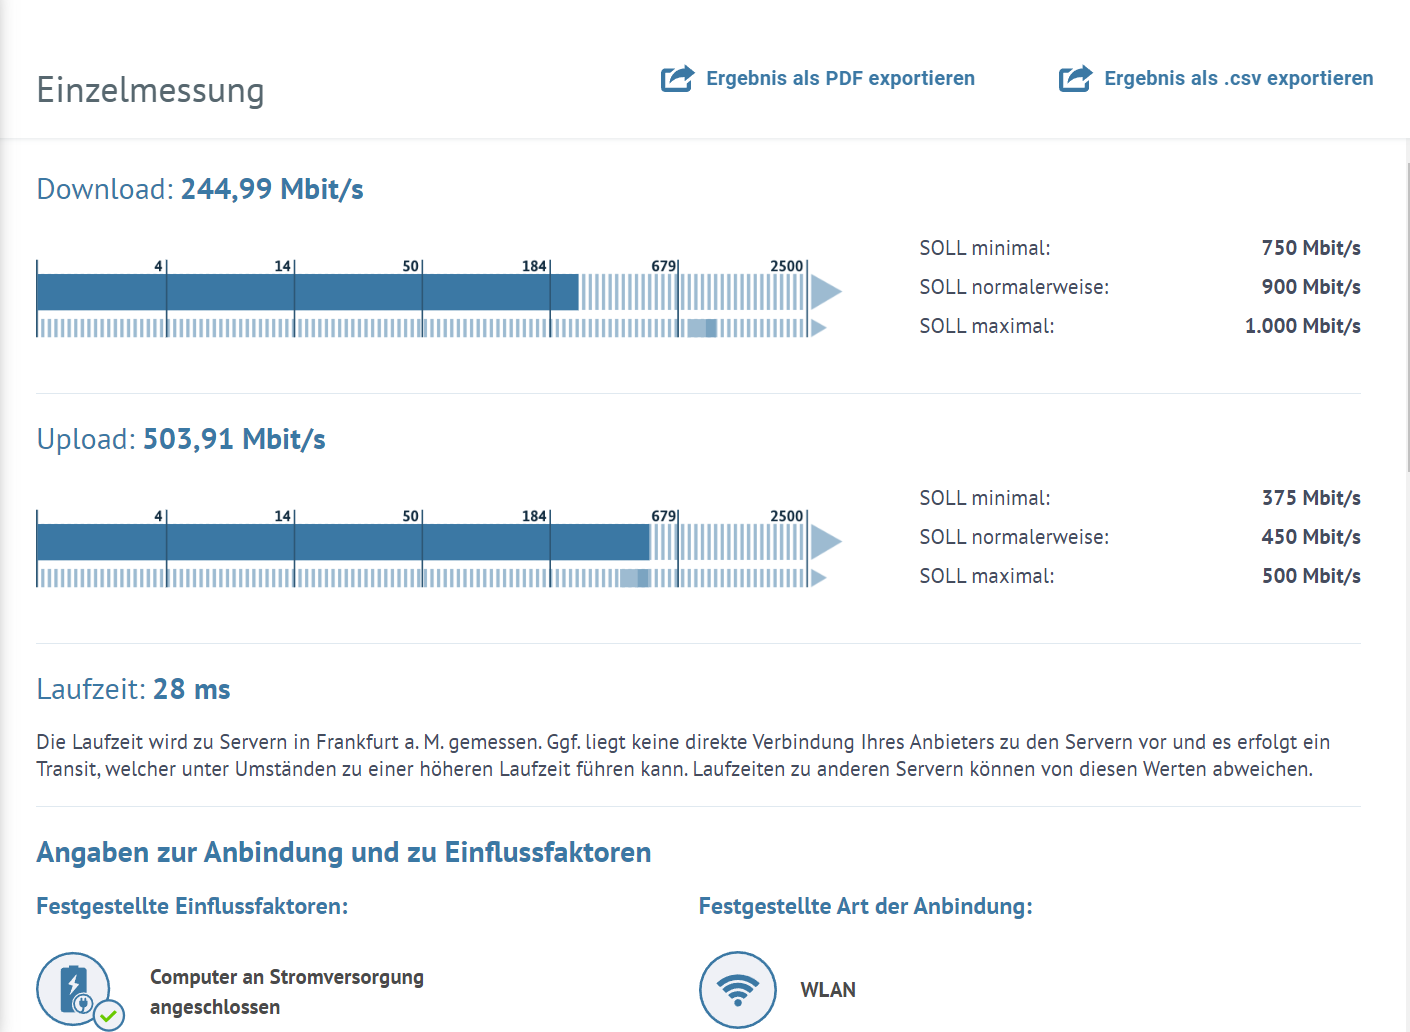This screenshot has height=1032, width=1410.
Task: Click the .csv export share icon
Action: click(1075, 78)
